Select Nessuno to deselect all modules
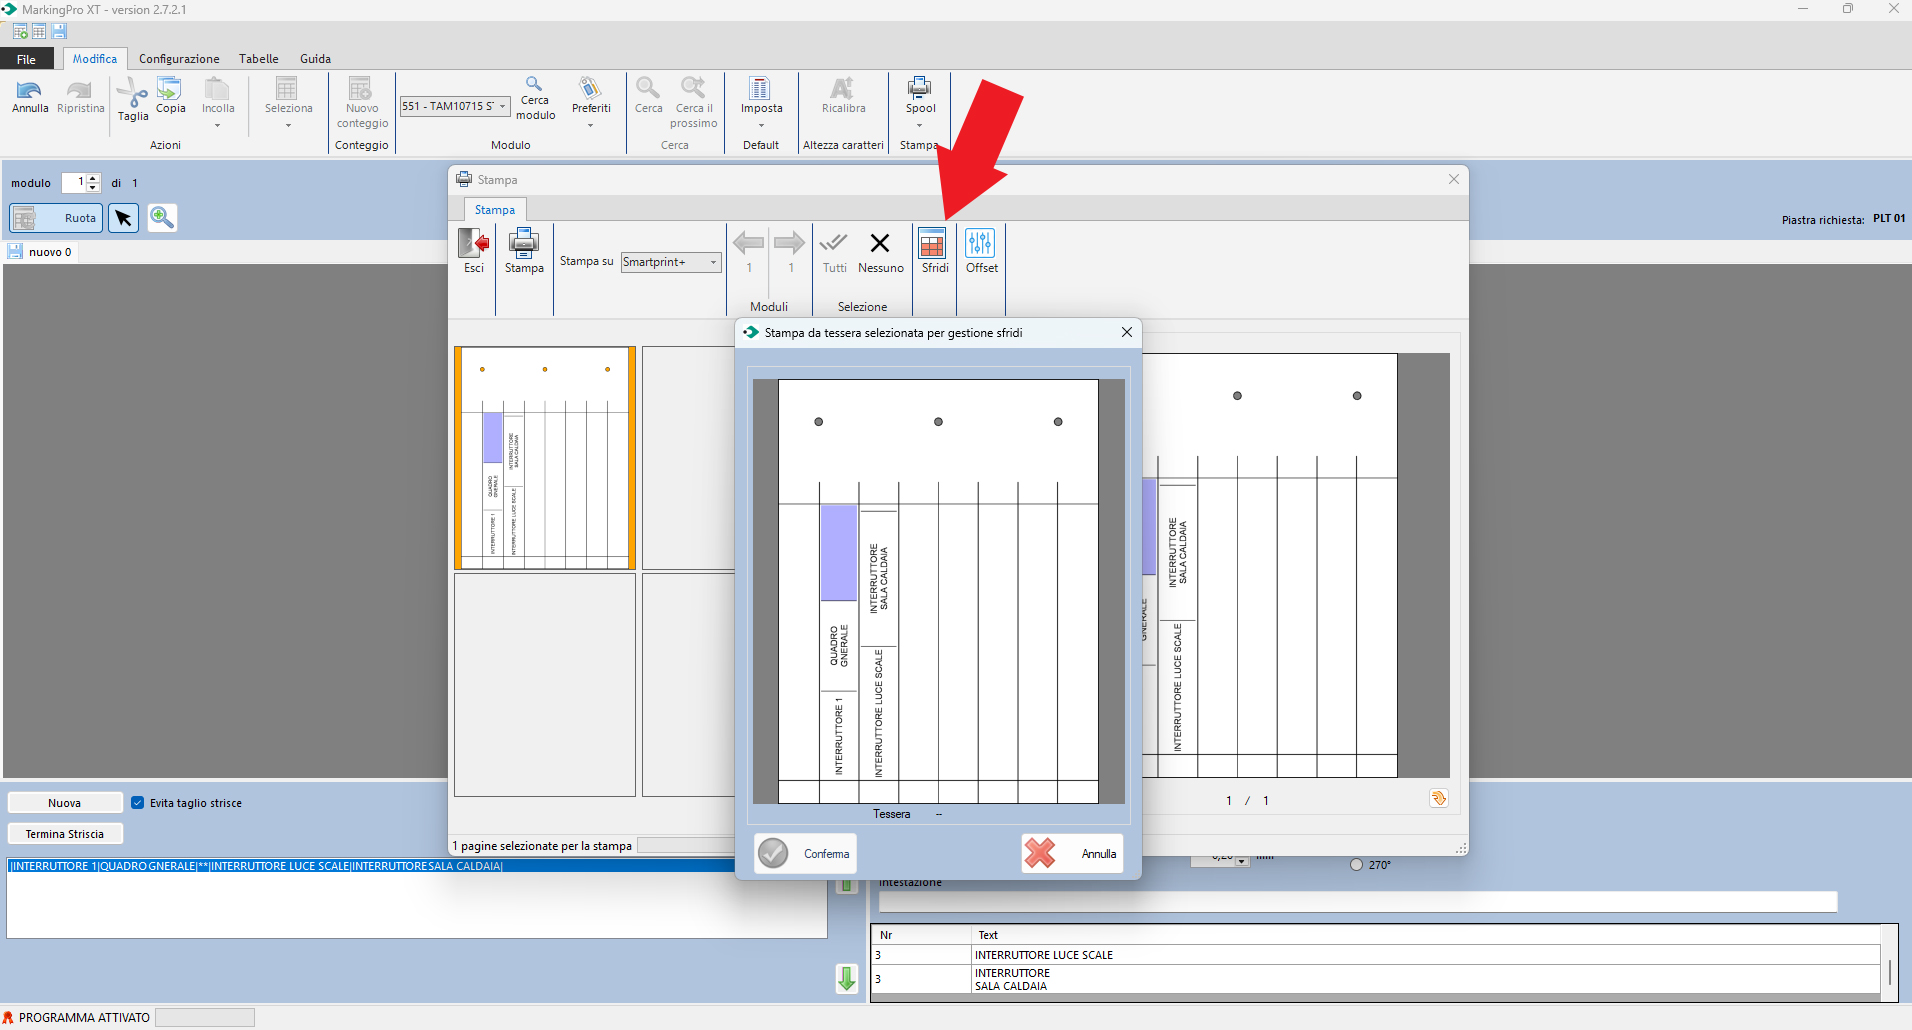 point(880,250)
